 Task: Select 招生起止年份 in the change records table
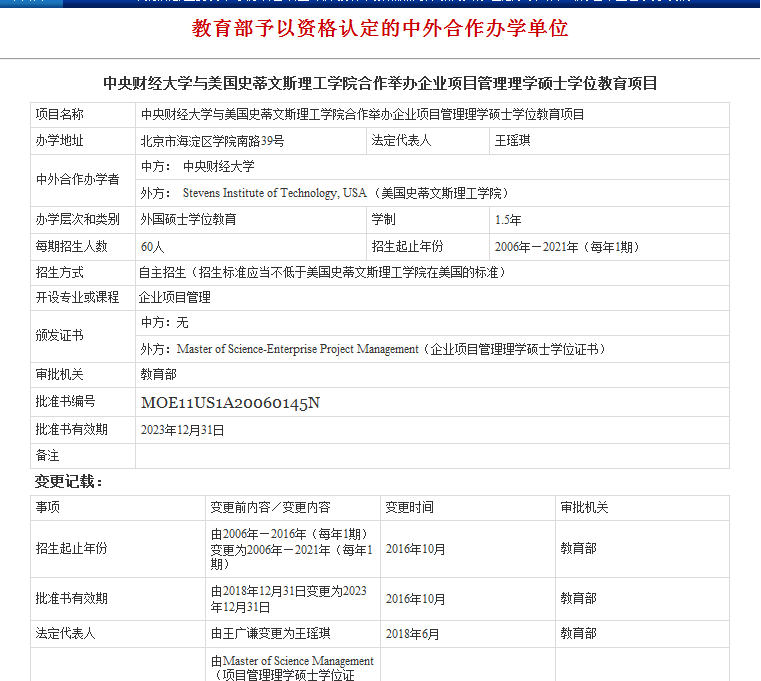point(71,549)
